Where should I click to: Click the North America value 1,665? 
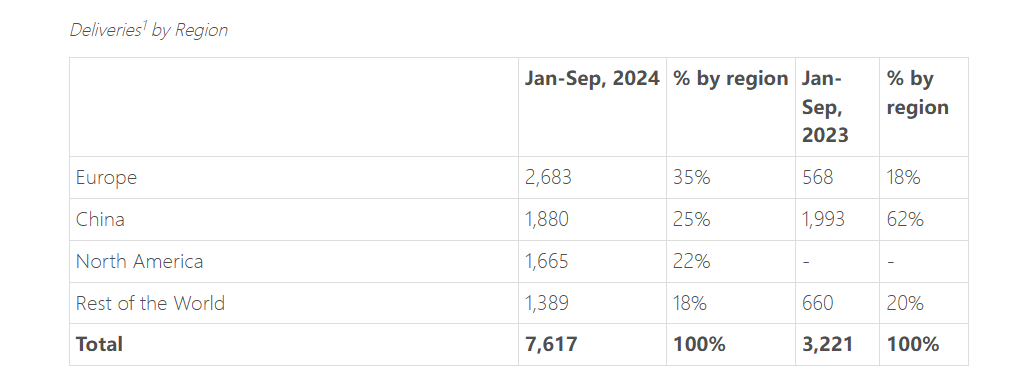(547, 261)
